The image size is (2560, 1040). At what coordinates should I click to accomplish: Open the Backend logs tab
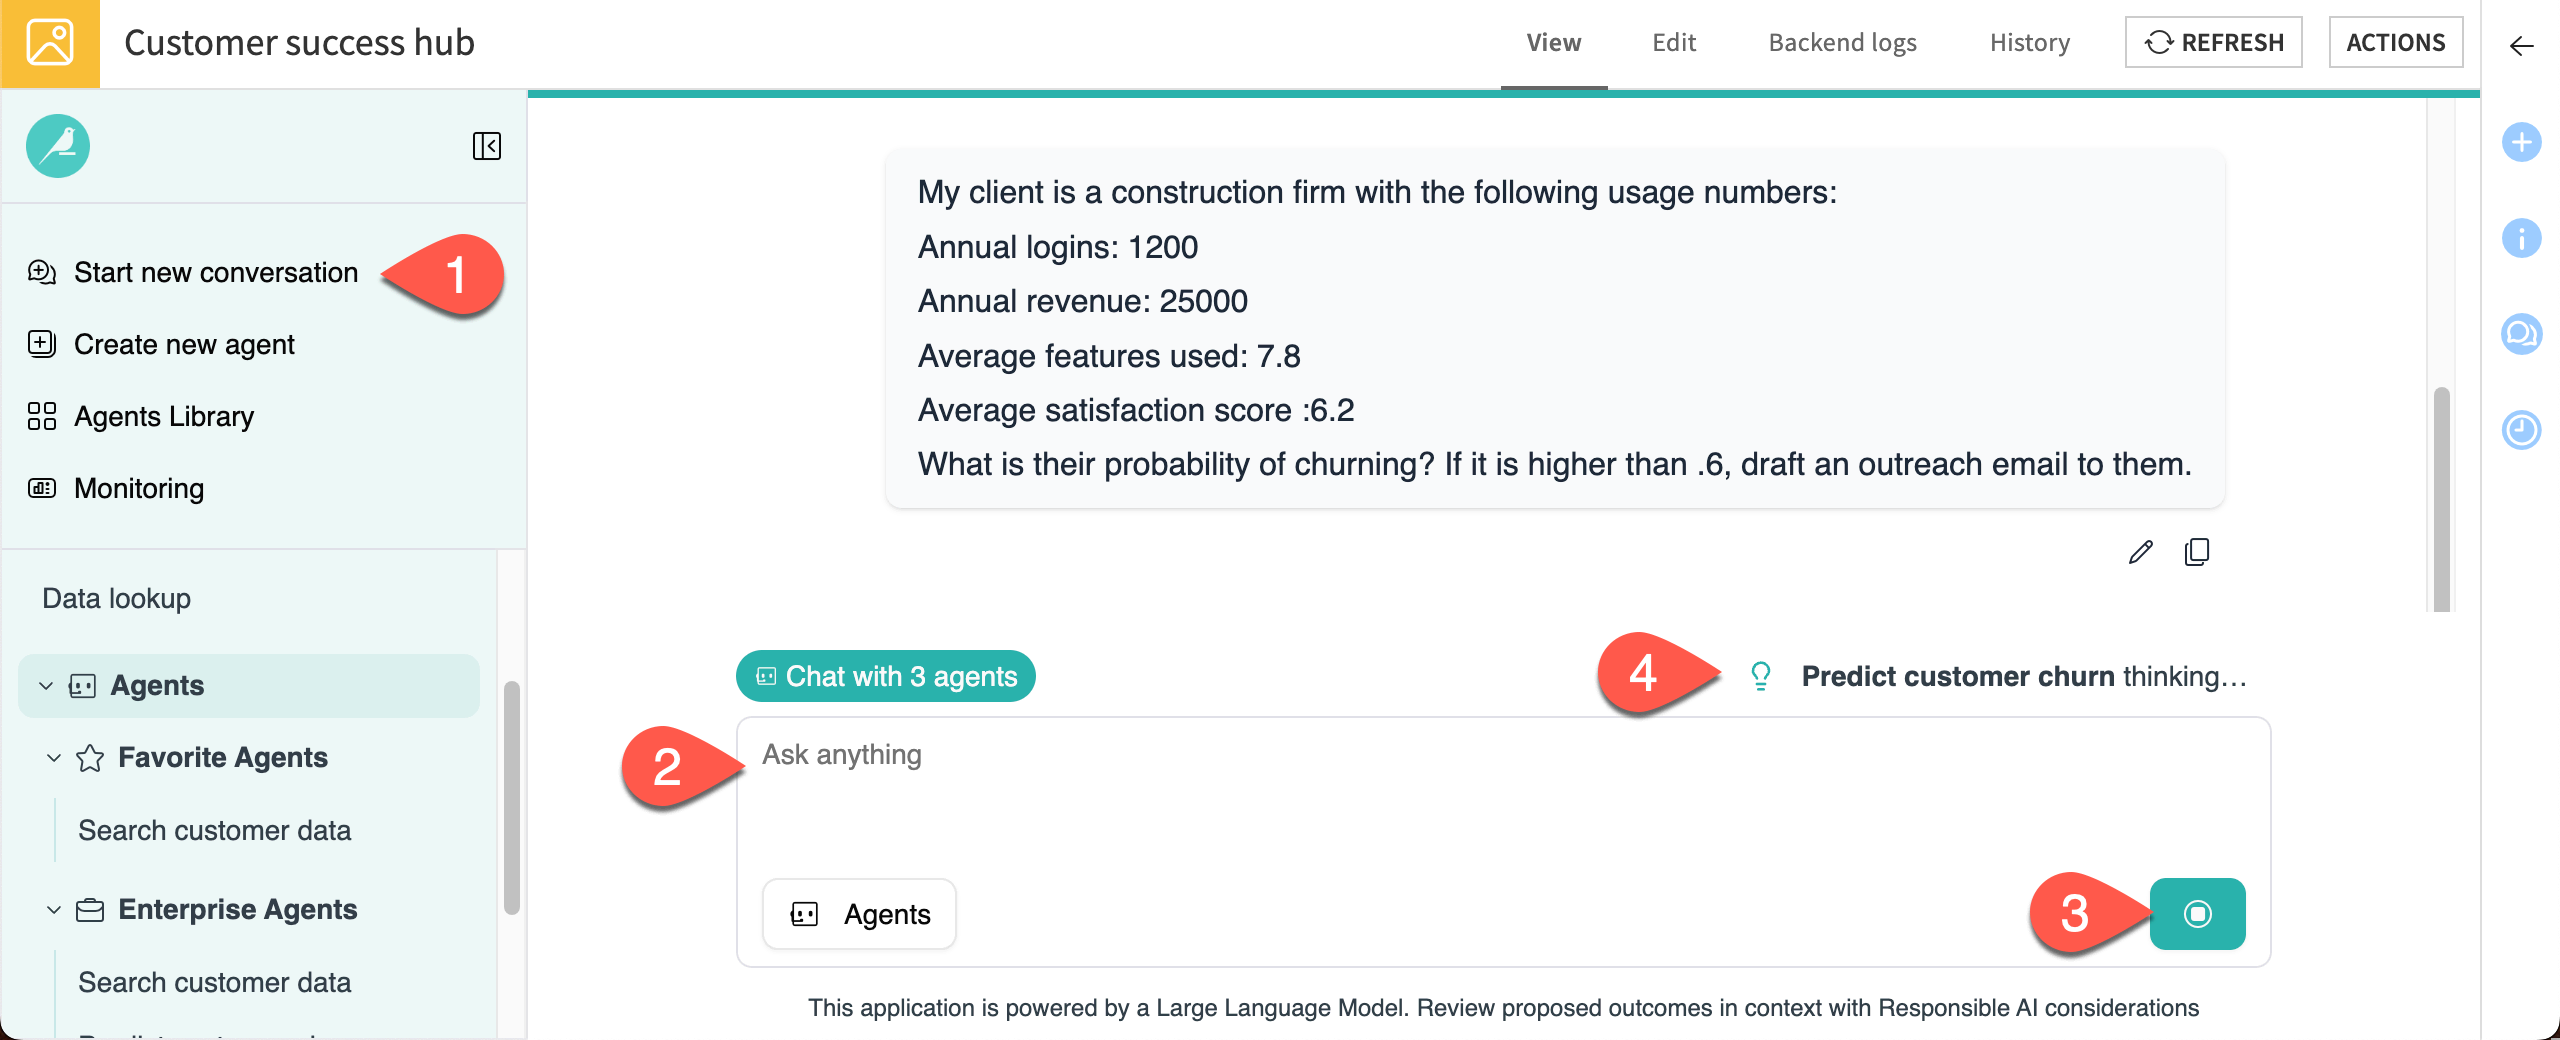pyautogui.click(x=1842, y=43)
